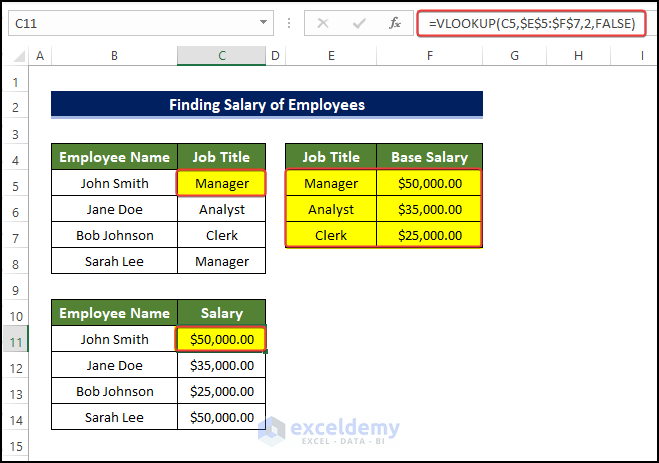Screen dimensions: 659x463
Task: Click the 'Base Salary' header cell
Action: (x=430, y=157)
